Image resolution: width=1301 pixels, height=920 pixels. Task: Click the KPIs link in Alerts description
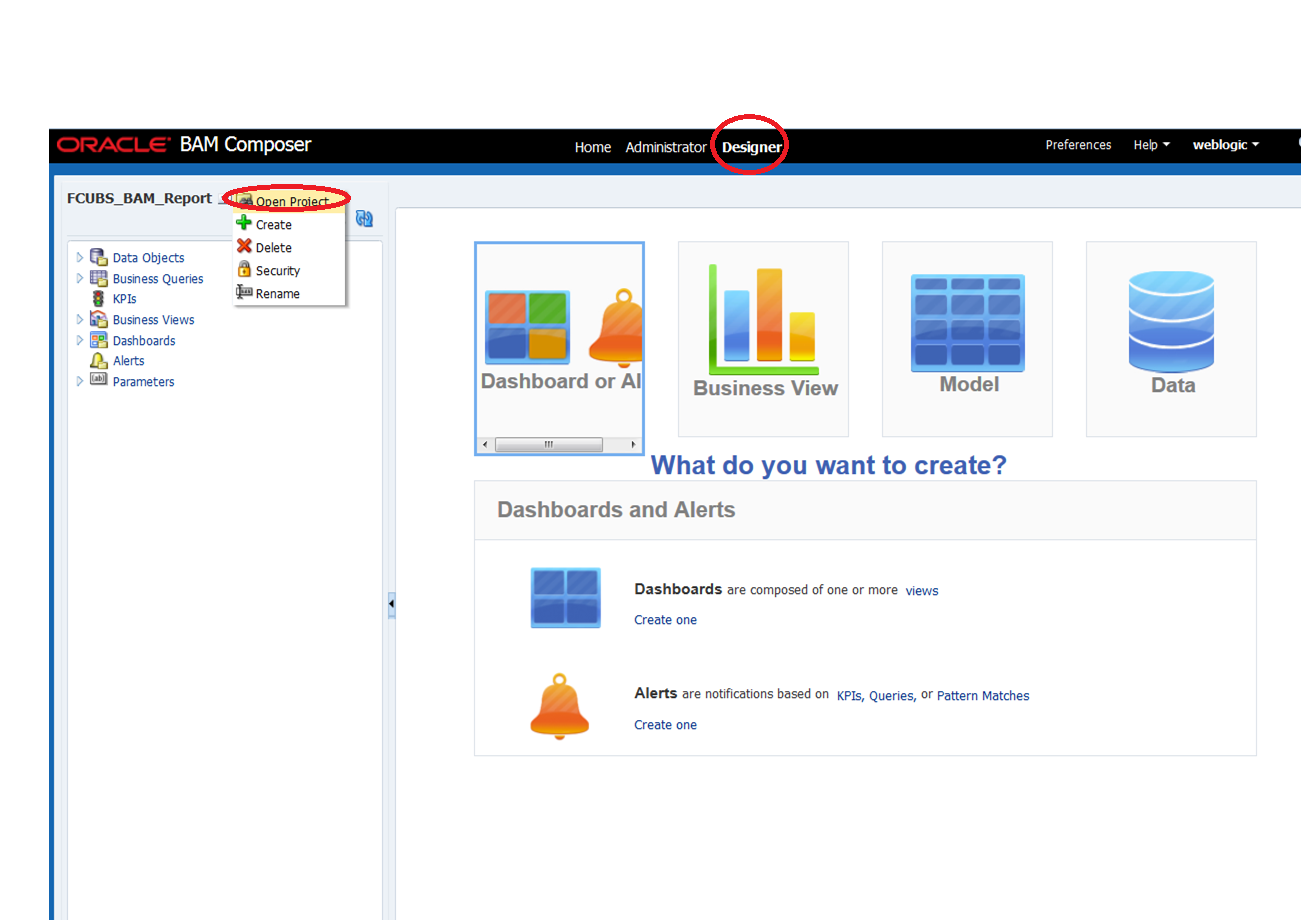[850, 696]
